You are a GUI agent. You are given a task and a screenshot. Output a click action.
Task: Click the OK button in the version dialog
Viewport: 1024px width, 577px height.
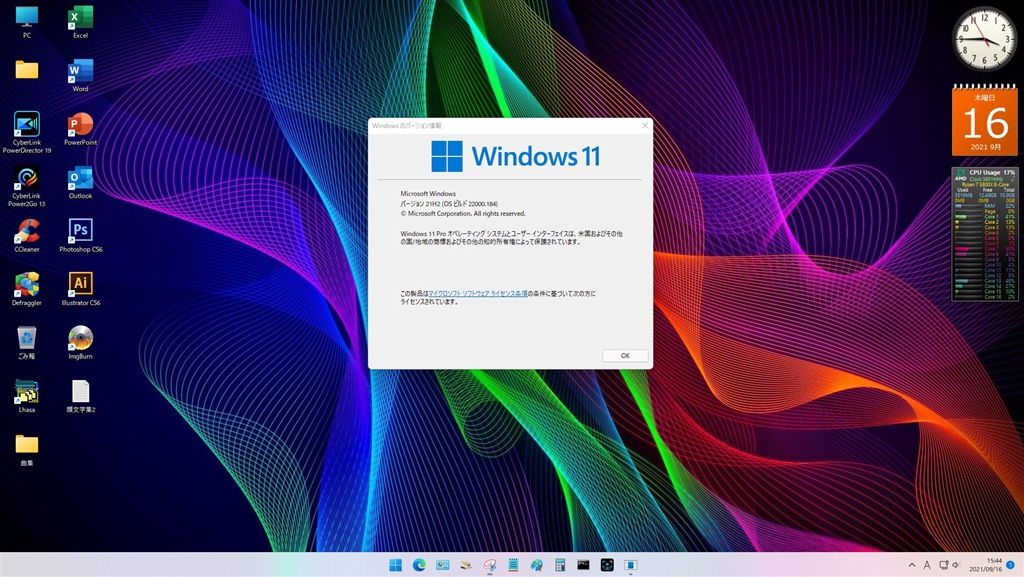pos(625,355)
